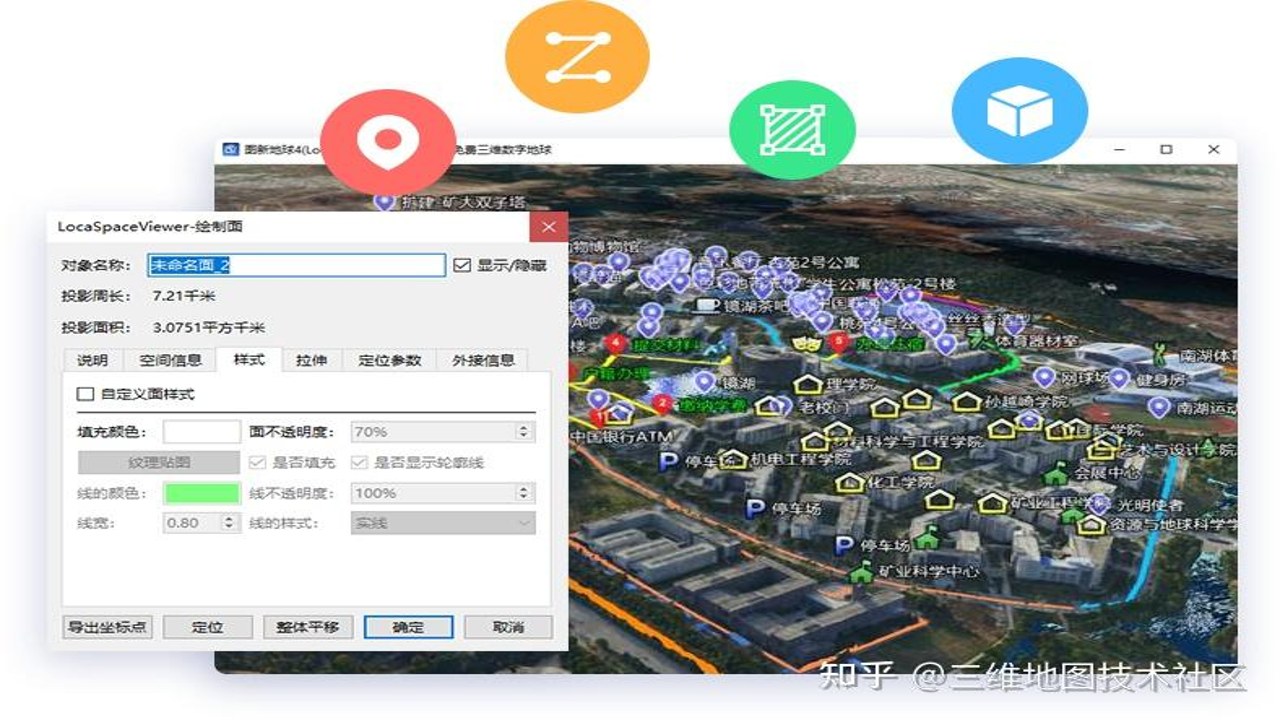Adjust the 线不透明度 spinner arrows
This screenshot has width=1280, height=720.
tap(523, 493)
